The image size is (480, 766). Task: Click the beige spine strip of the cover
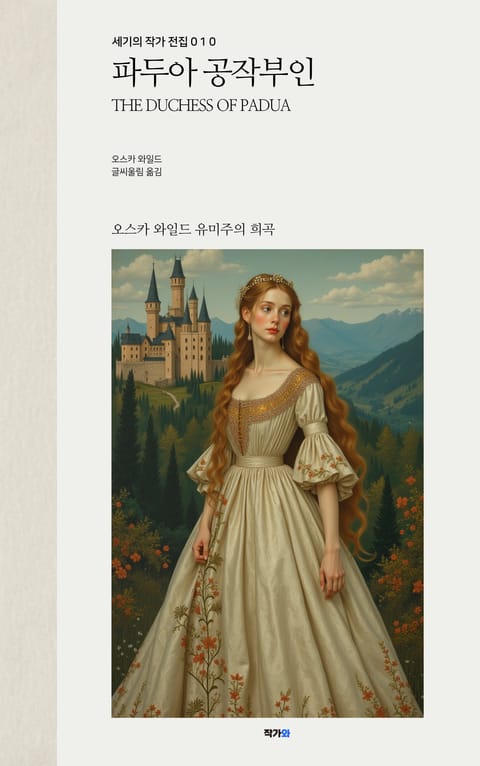[28, 383]
